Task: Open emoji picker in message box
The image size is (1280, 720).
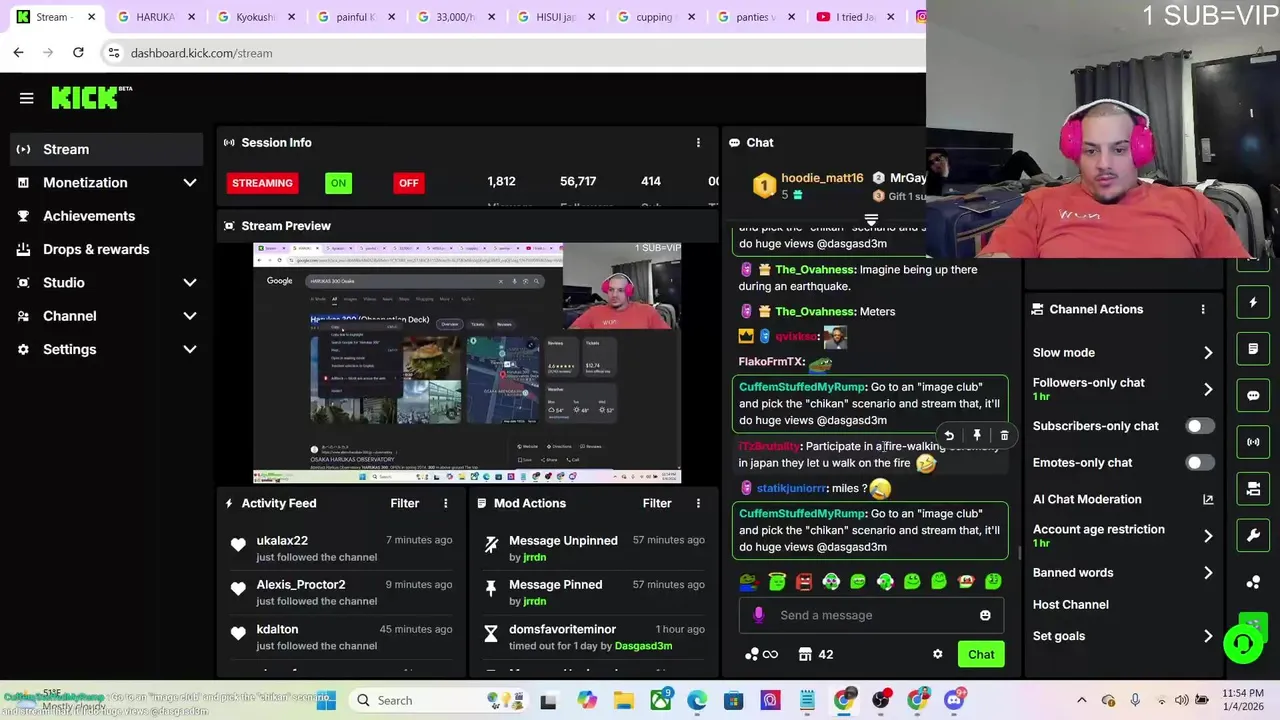Action: (x=985, y=615)
